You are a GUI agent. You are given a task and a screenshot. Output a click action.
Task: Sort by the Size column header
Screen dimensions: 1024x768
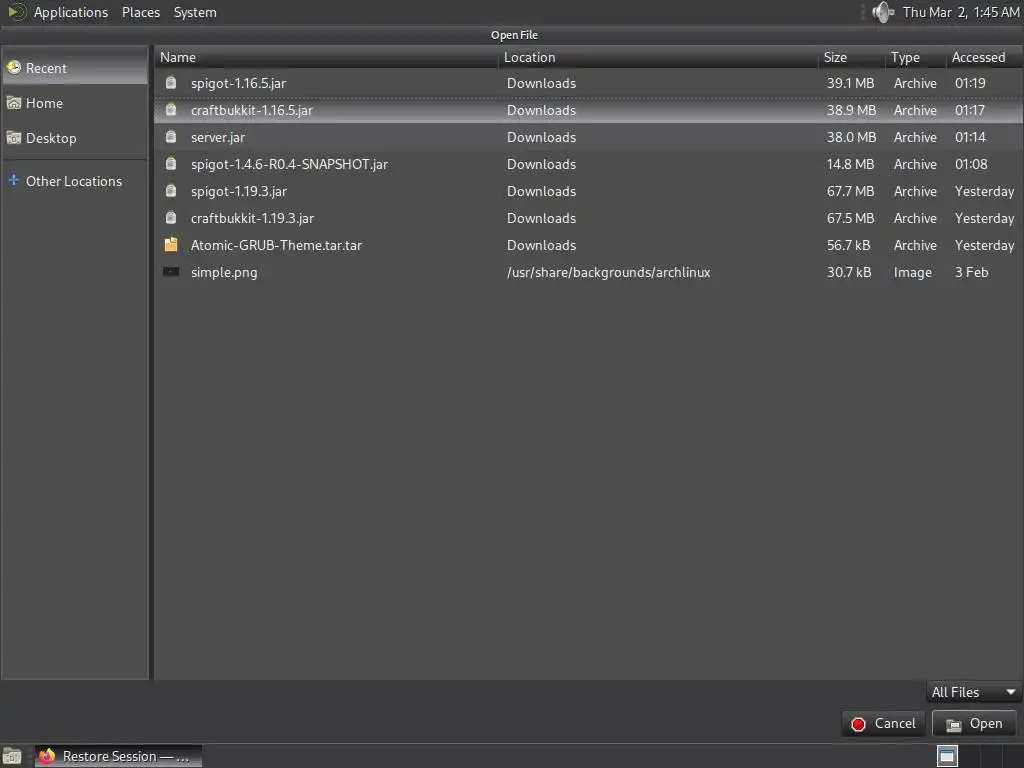(x=852, y=57)
